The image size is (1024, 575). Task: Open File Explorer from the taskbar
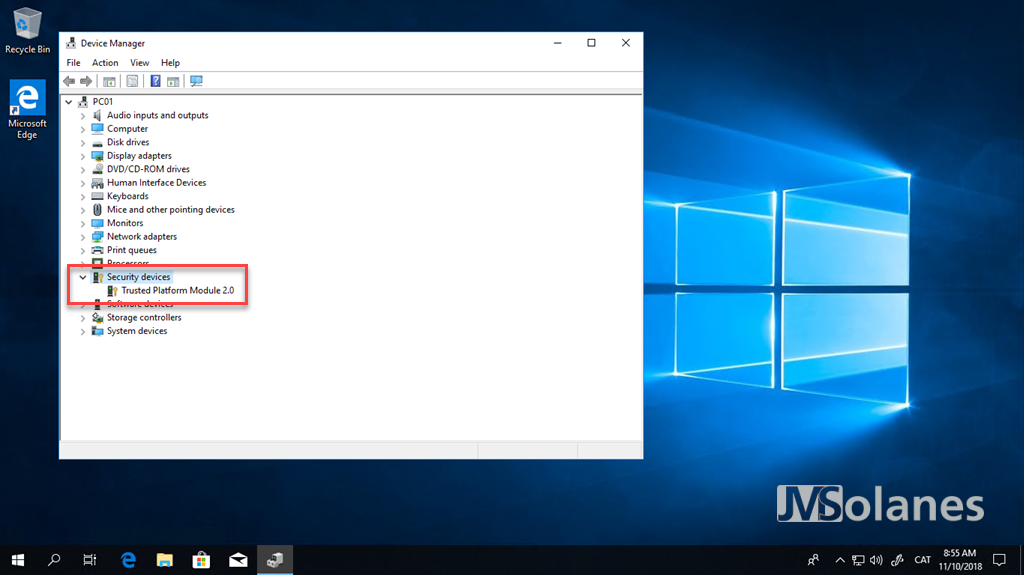[x=165, y=560]
